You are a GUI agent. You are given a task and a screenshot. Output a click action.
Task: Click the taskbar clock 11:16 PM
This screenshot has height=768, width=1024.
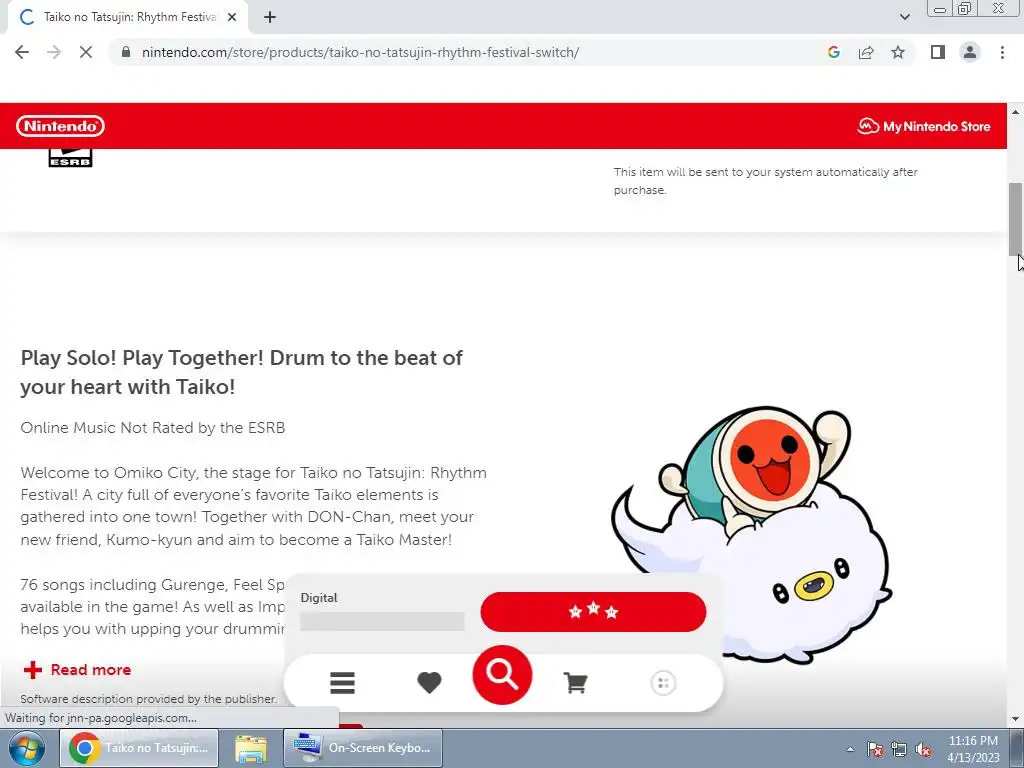click(x=973, y=741)
